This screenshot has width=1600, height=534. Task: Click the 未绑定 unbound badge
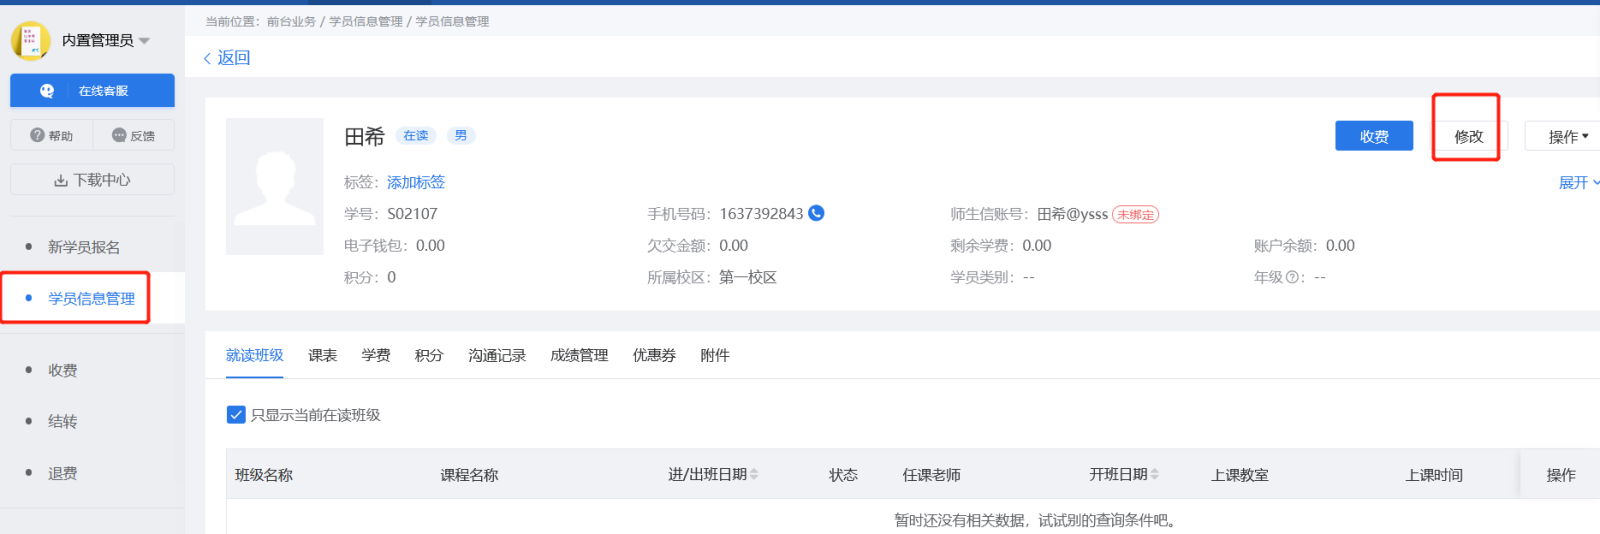pyautogui.click(x=1136, y=214)
